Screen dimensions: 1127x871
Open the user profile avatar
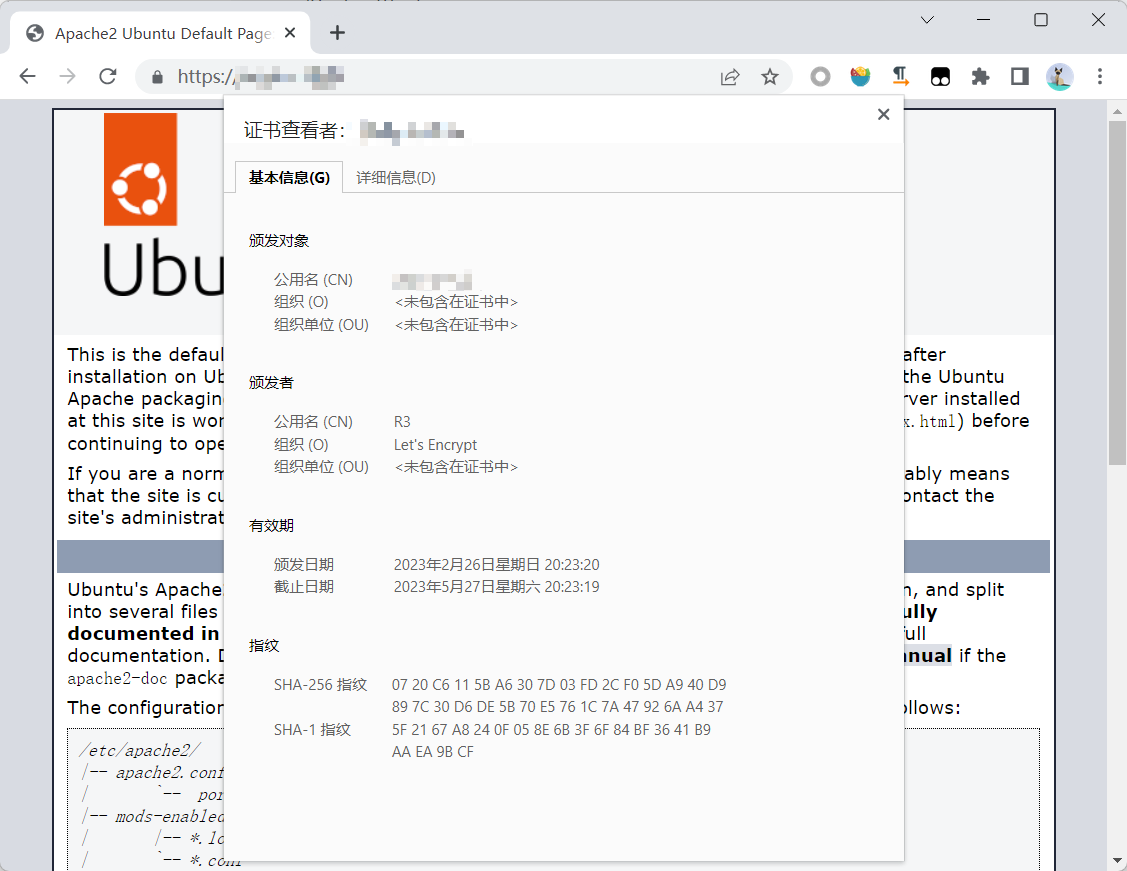(x=1059, y=76)
